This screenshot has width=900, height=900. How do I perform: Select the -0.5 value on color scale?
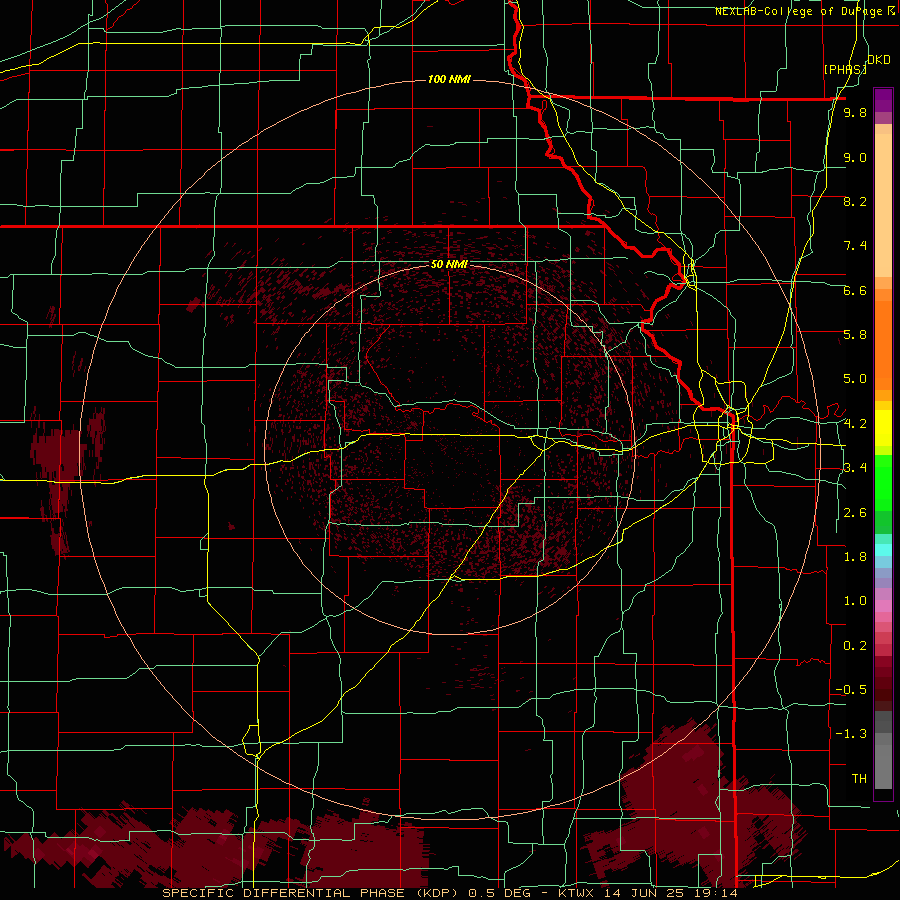tap(851, 690)
